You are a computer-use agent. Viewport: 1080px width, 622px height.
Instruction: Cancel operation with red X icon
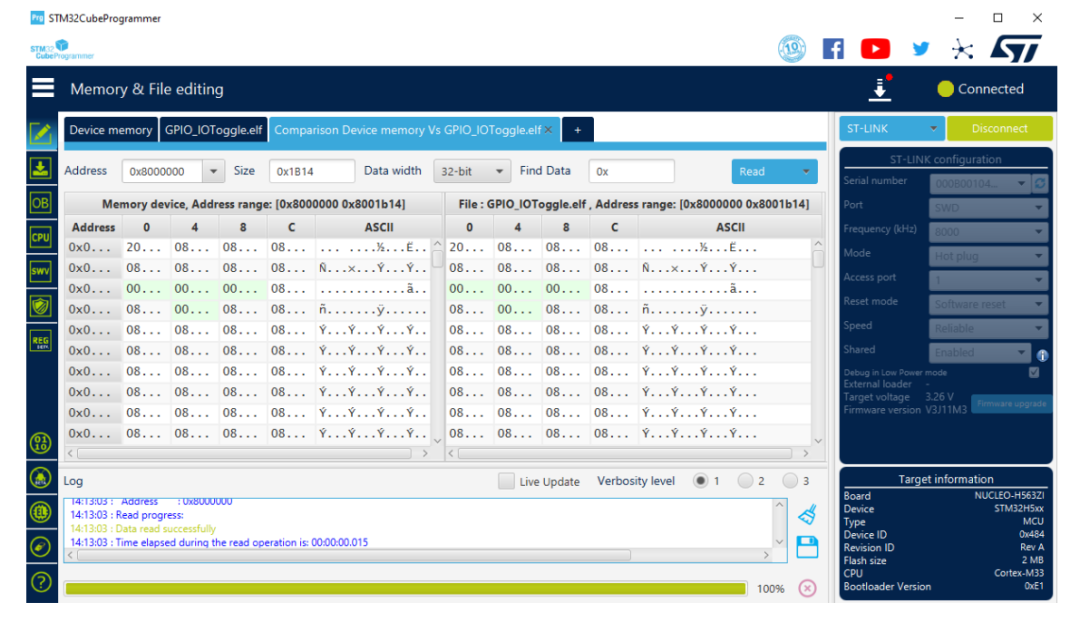pyautogui.click(x=807, y=588)
